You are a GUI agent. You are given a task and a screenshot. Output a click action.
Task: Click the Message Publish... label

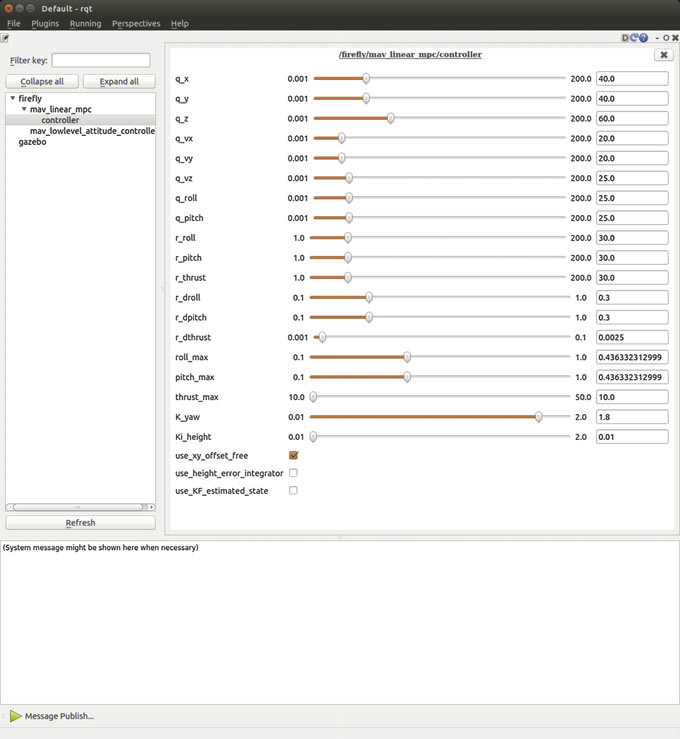(59, 716)
